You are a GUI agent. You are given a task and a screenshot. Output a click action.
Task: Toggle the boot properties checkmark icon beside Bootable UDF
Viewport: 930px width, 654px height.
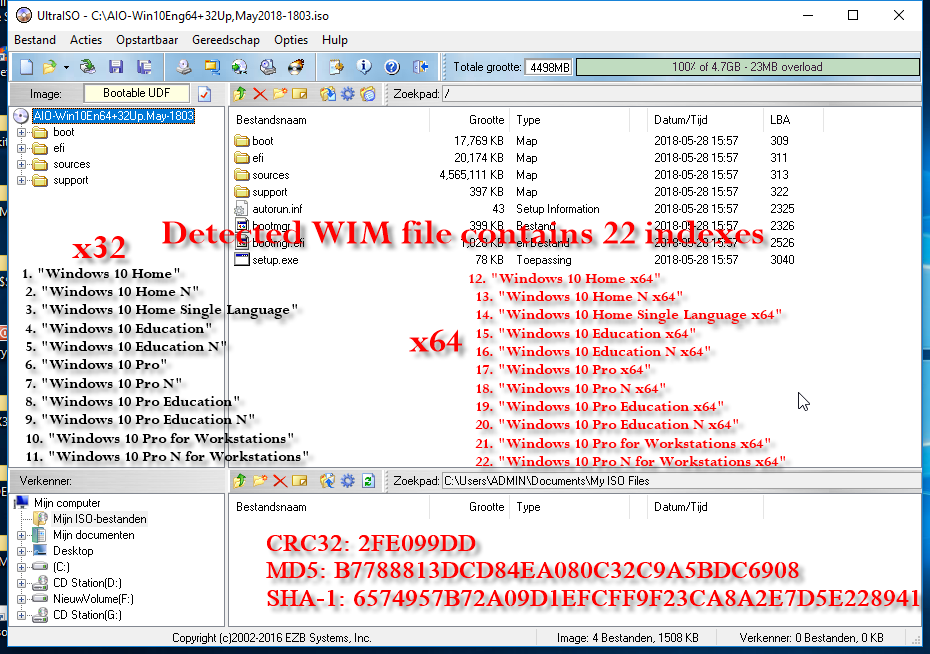[x=205, y=94]
